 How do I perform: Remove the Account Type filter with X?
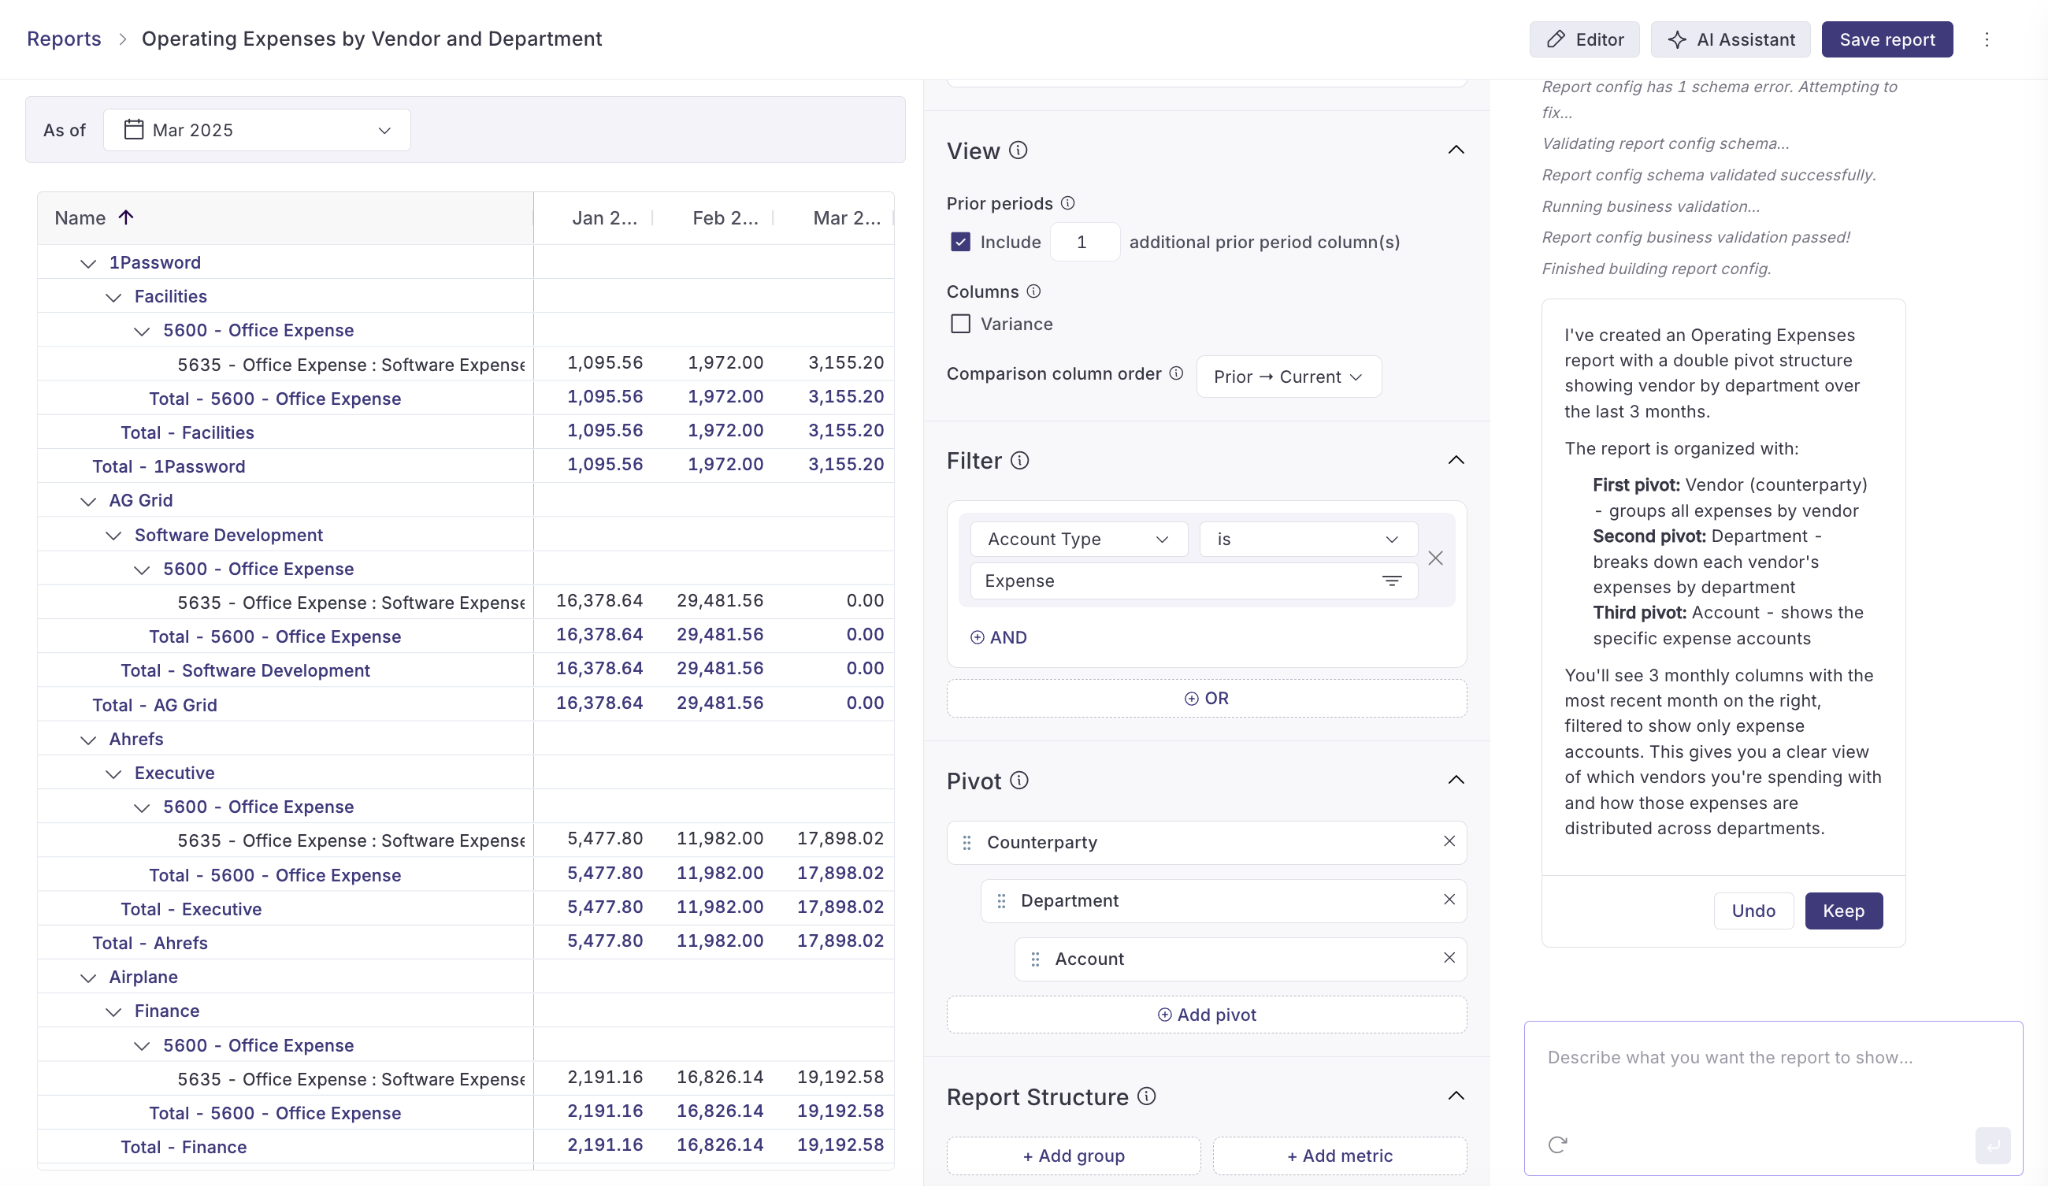(1435, 558)
